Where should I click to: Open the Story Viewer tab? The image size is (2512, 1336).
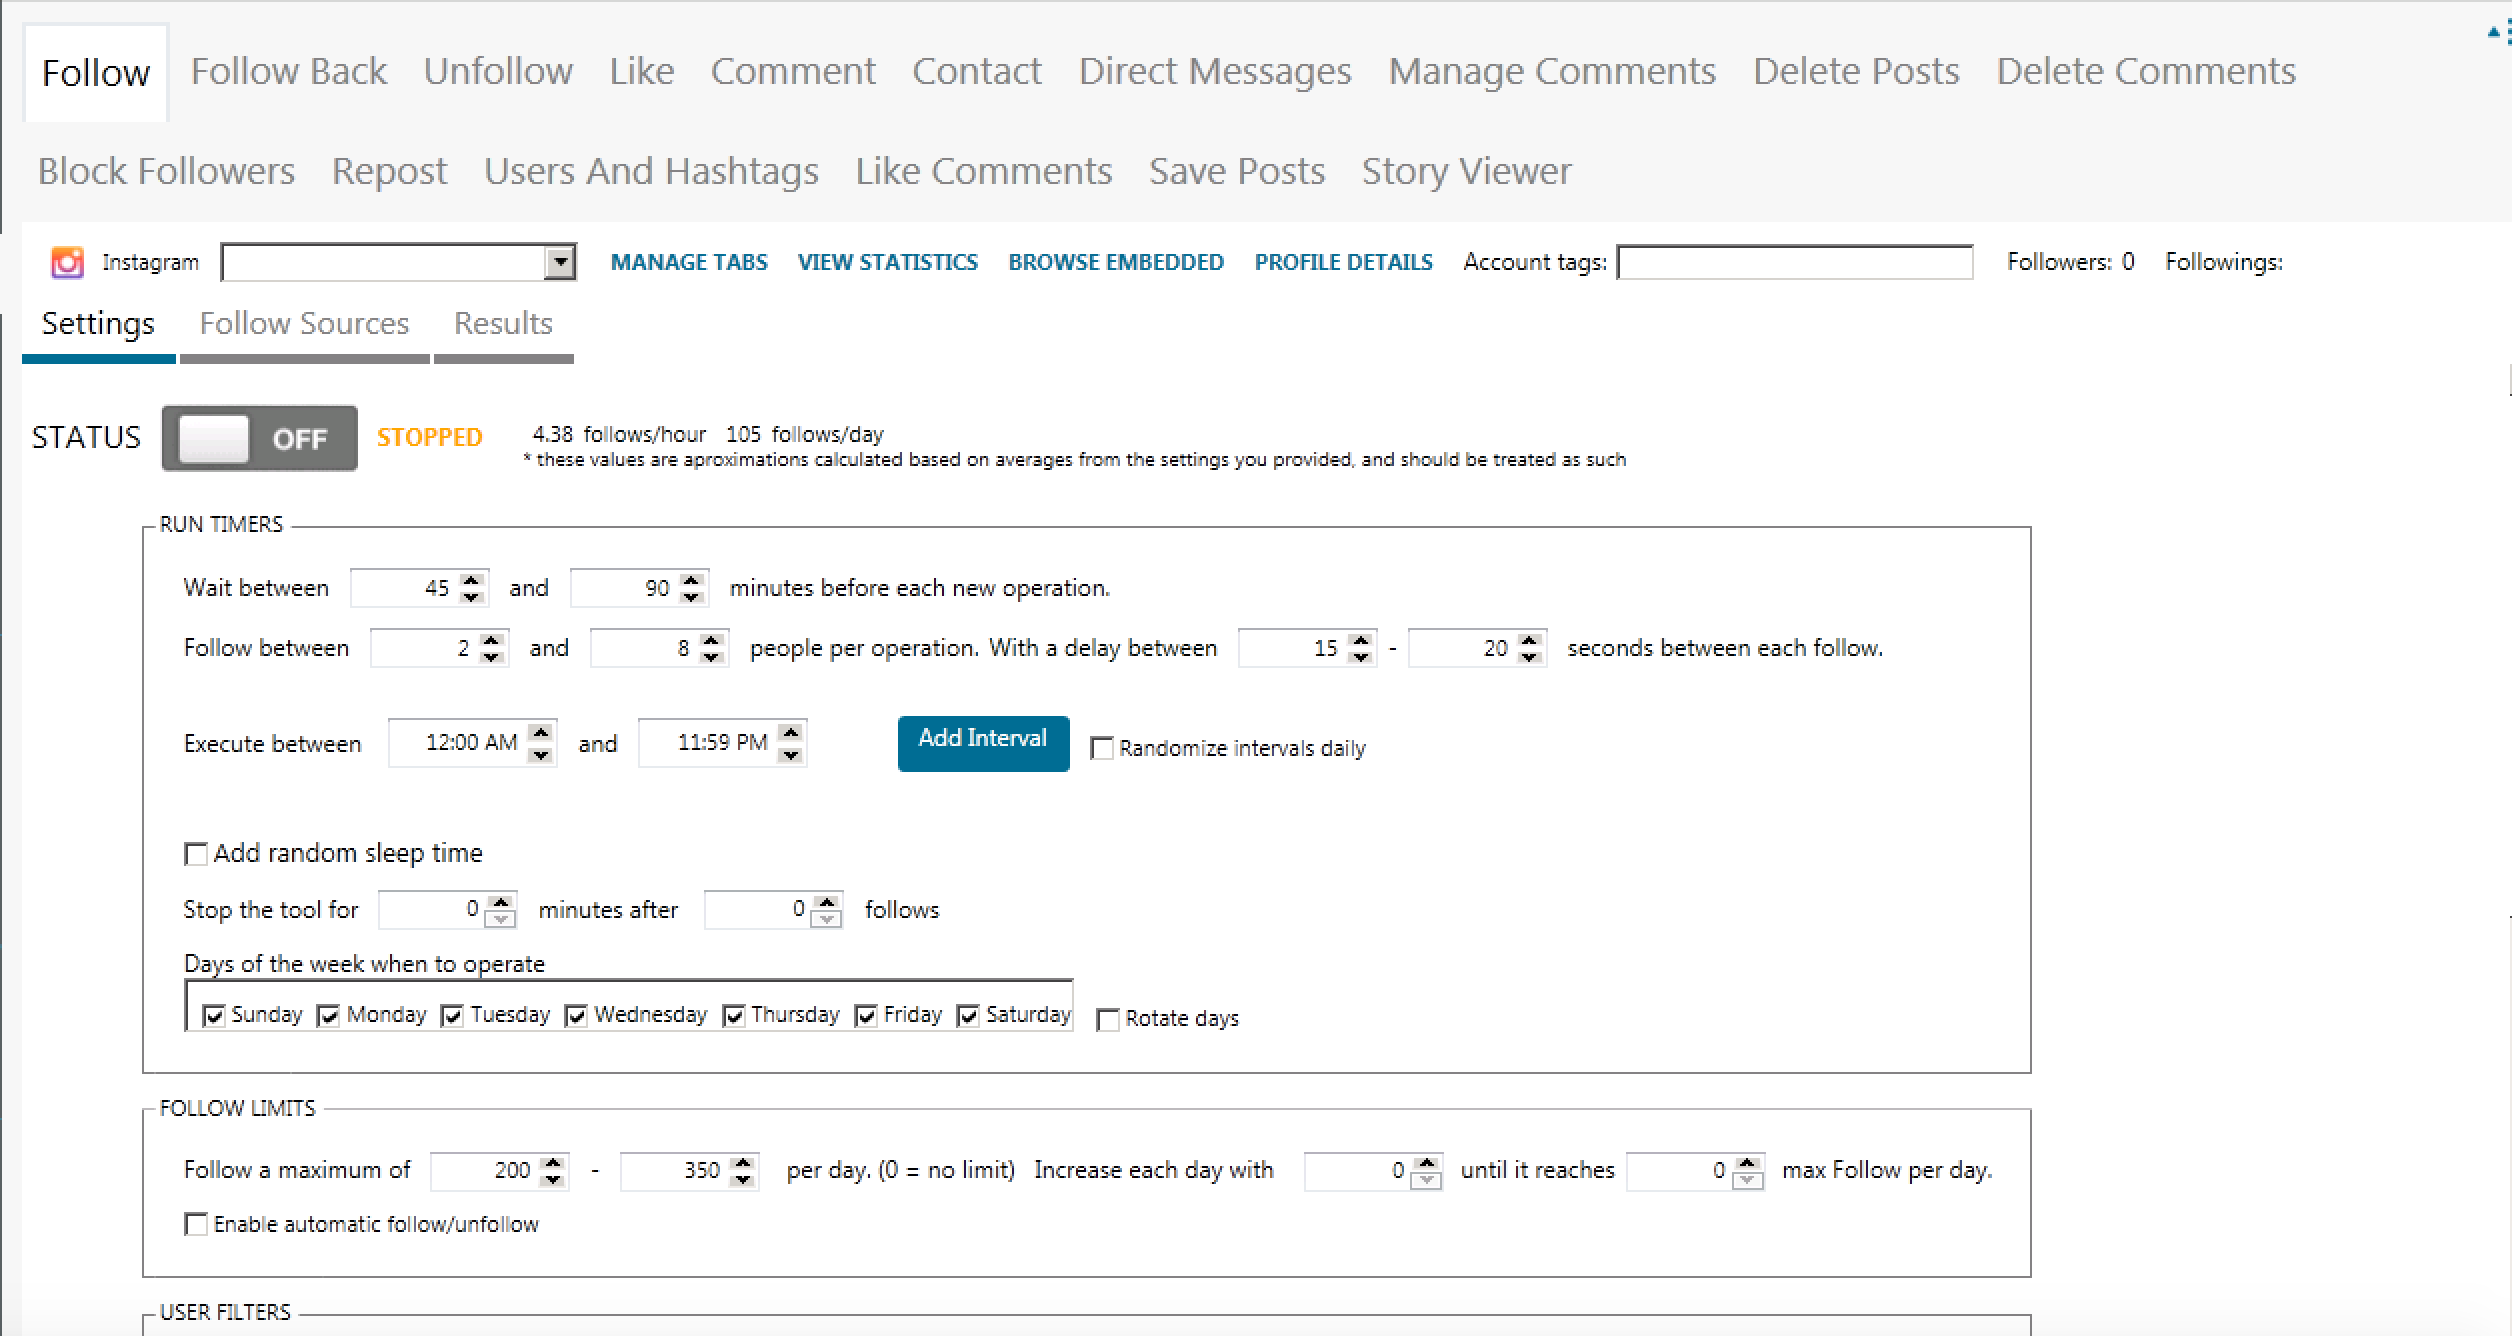click(1466, 172)
